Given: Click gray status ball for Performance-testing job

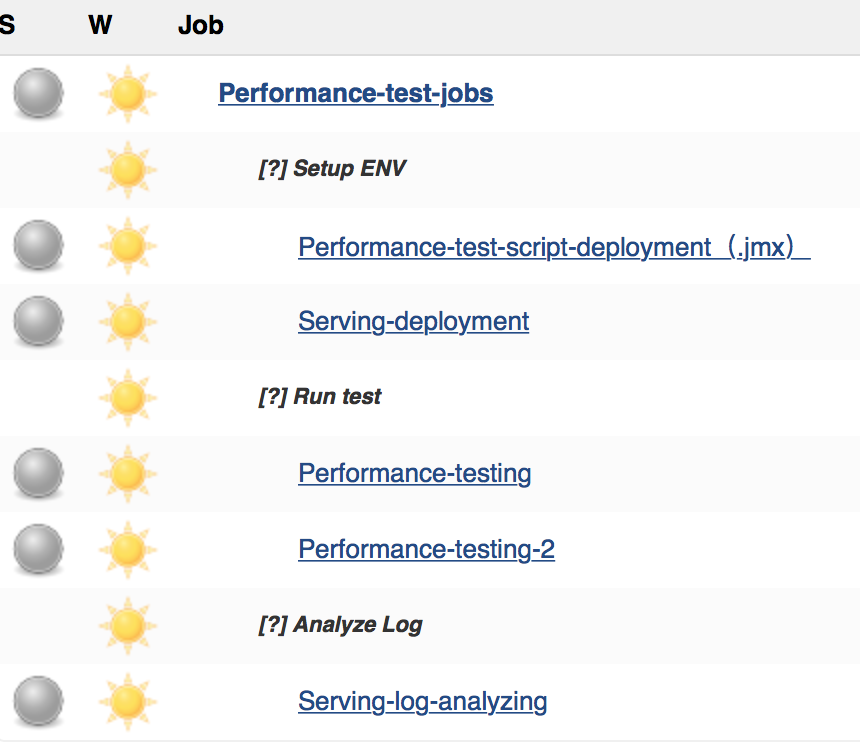Looking at the screenshot, I should click(38, 473).
